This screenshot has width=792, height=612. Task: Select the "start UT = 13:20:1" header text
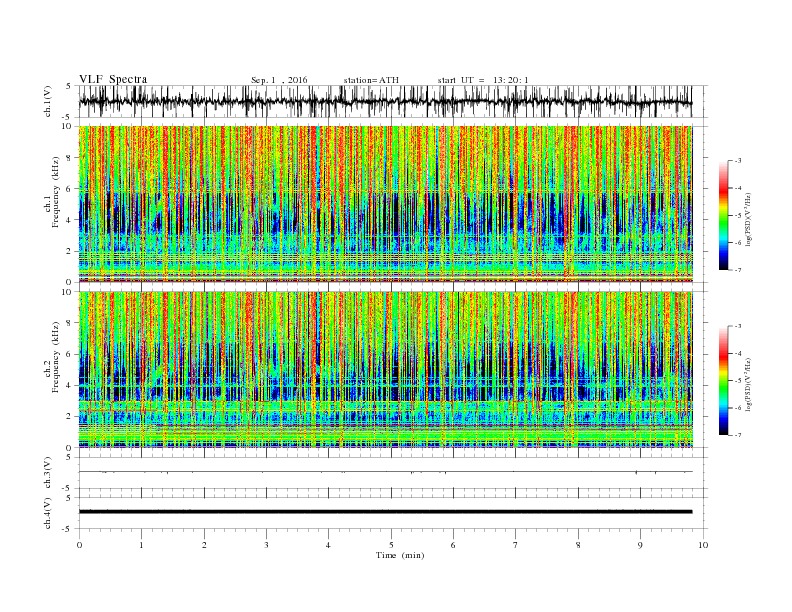(483, 80)
